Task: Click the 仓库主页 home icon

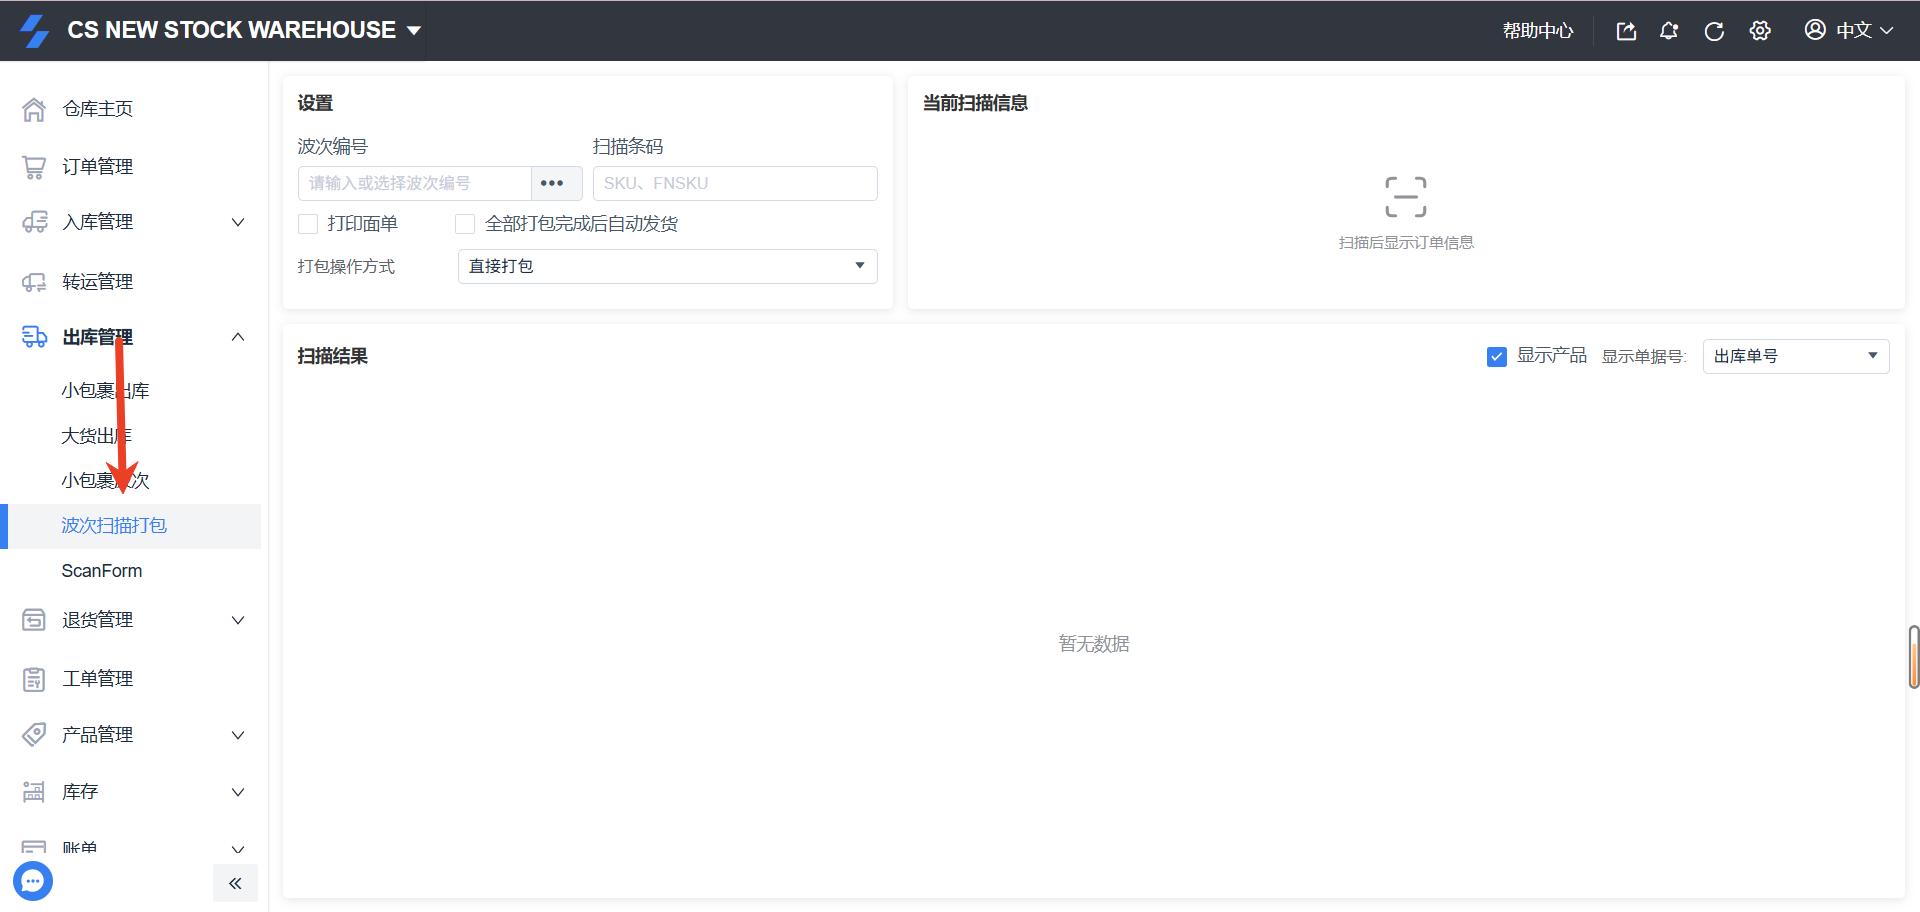Action: pyautogui.click(x=34, y=109)
